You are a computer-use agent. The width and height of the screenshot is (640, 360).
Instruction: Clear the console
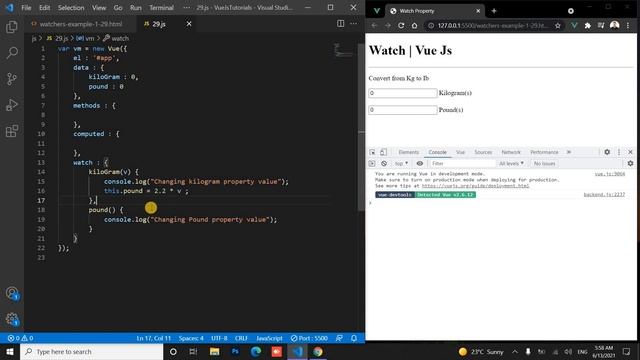(x=384, y=163)
